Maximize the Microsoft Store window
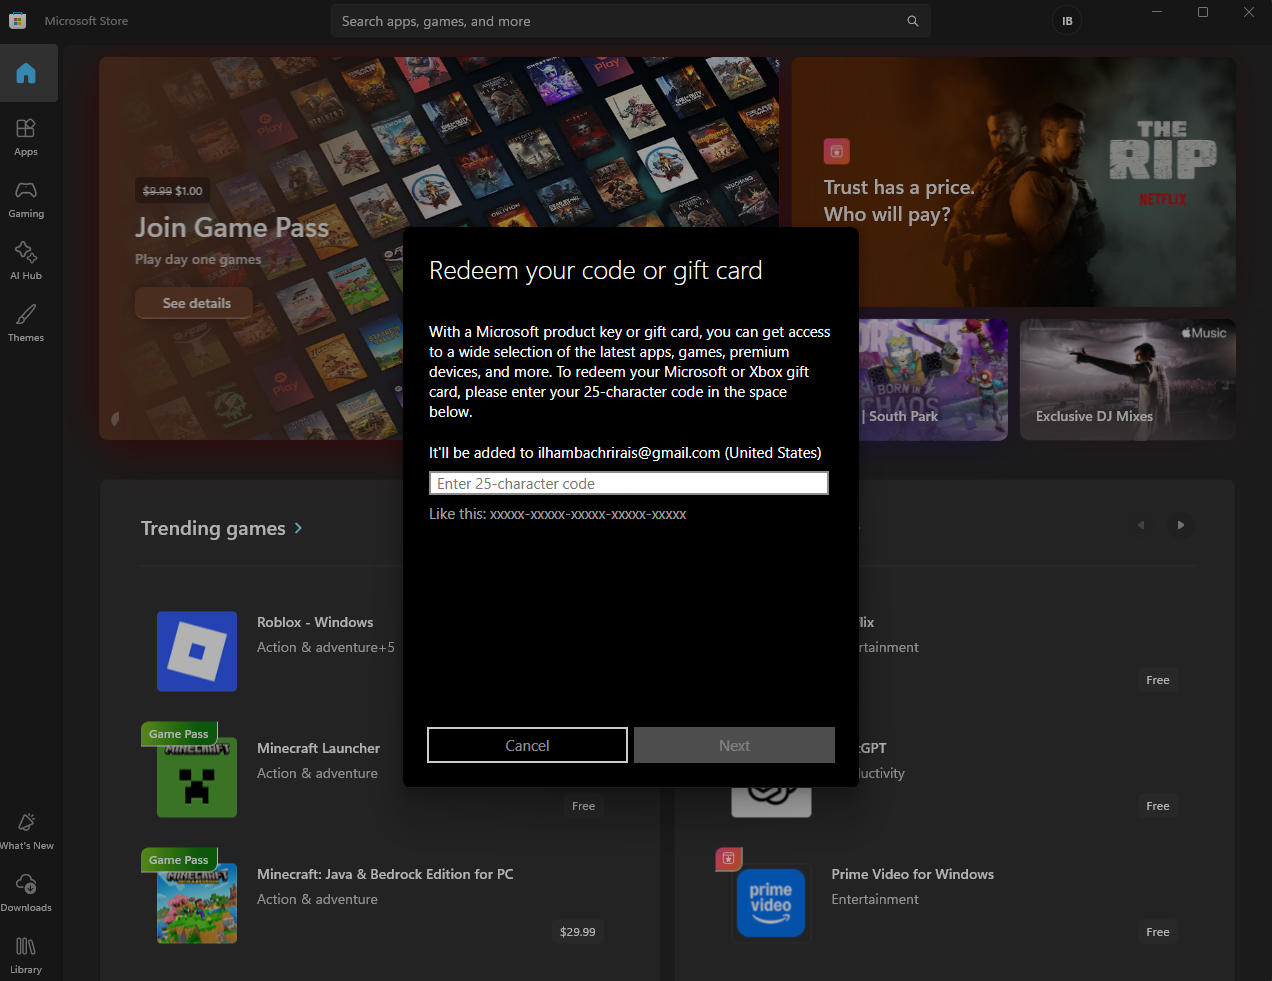 1203,12
